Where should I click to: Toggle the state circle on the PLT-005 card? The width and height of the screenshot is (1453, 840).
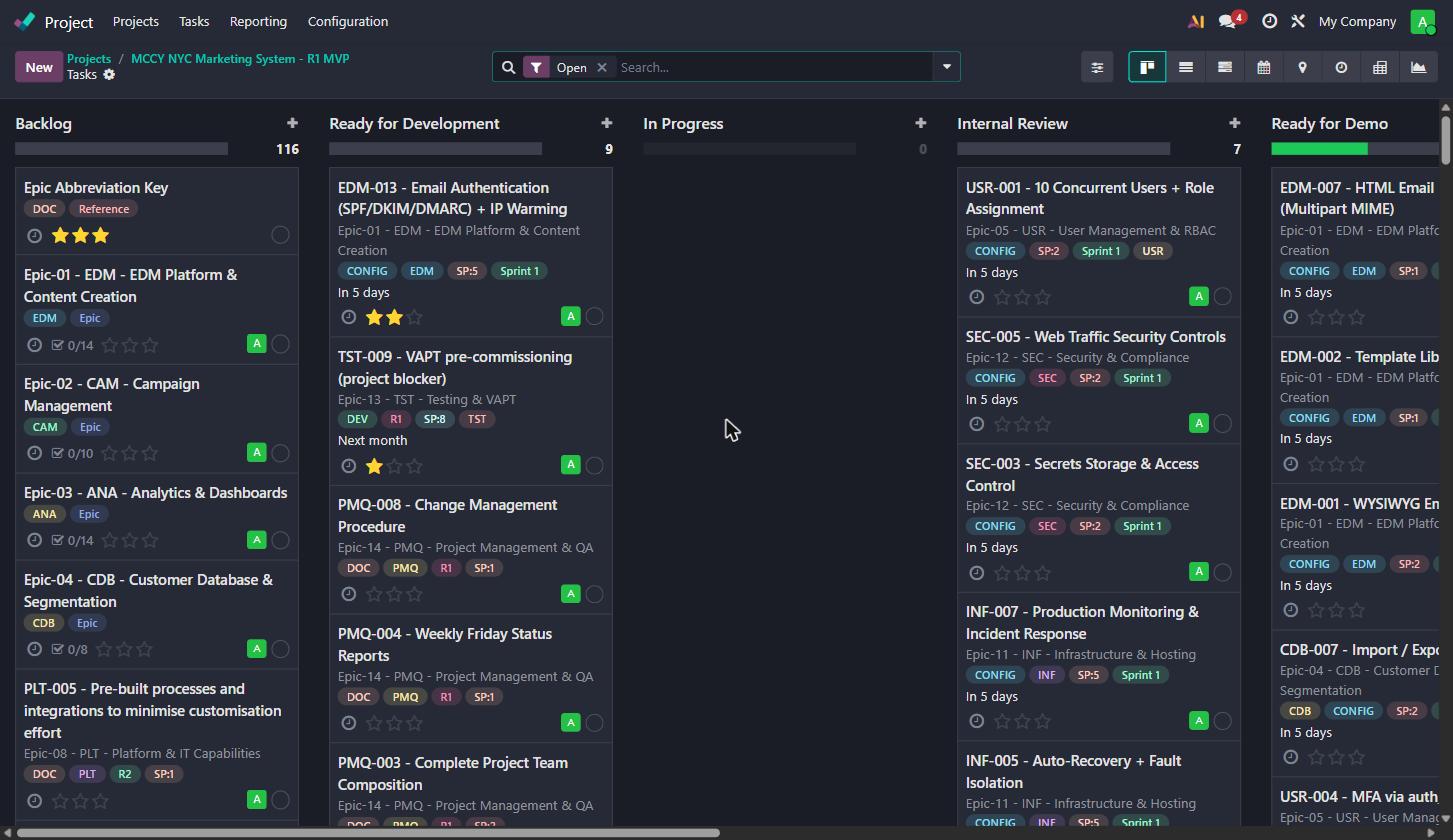pyautogui.click(x=280, y=800)
